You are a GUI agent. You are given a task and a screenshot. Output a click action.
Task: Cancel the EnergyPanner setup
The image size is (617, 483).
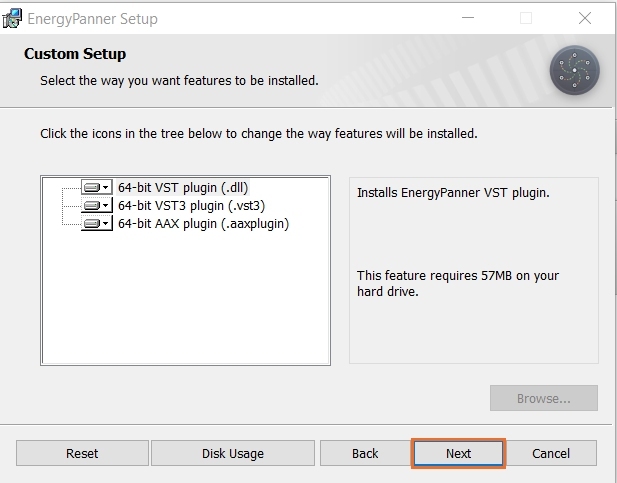click(550, 453)
